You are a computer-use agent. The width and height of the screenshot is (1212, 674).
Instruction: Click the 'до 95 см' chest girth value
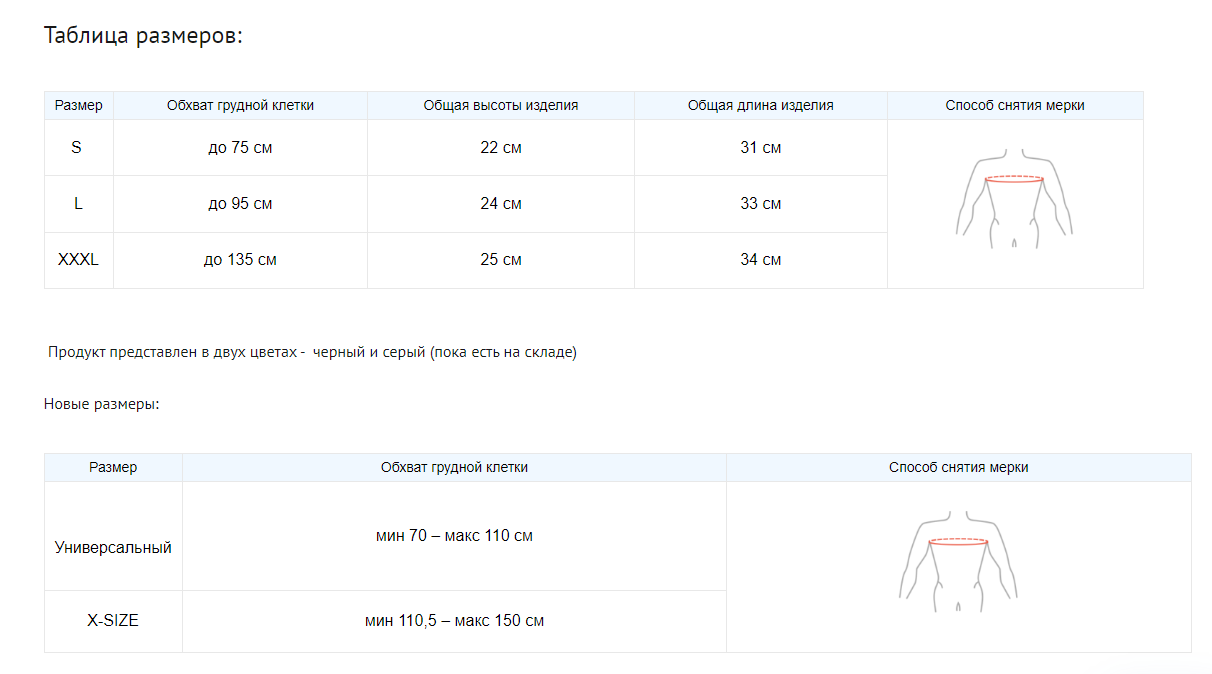pos(240,204)
